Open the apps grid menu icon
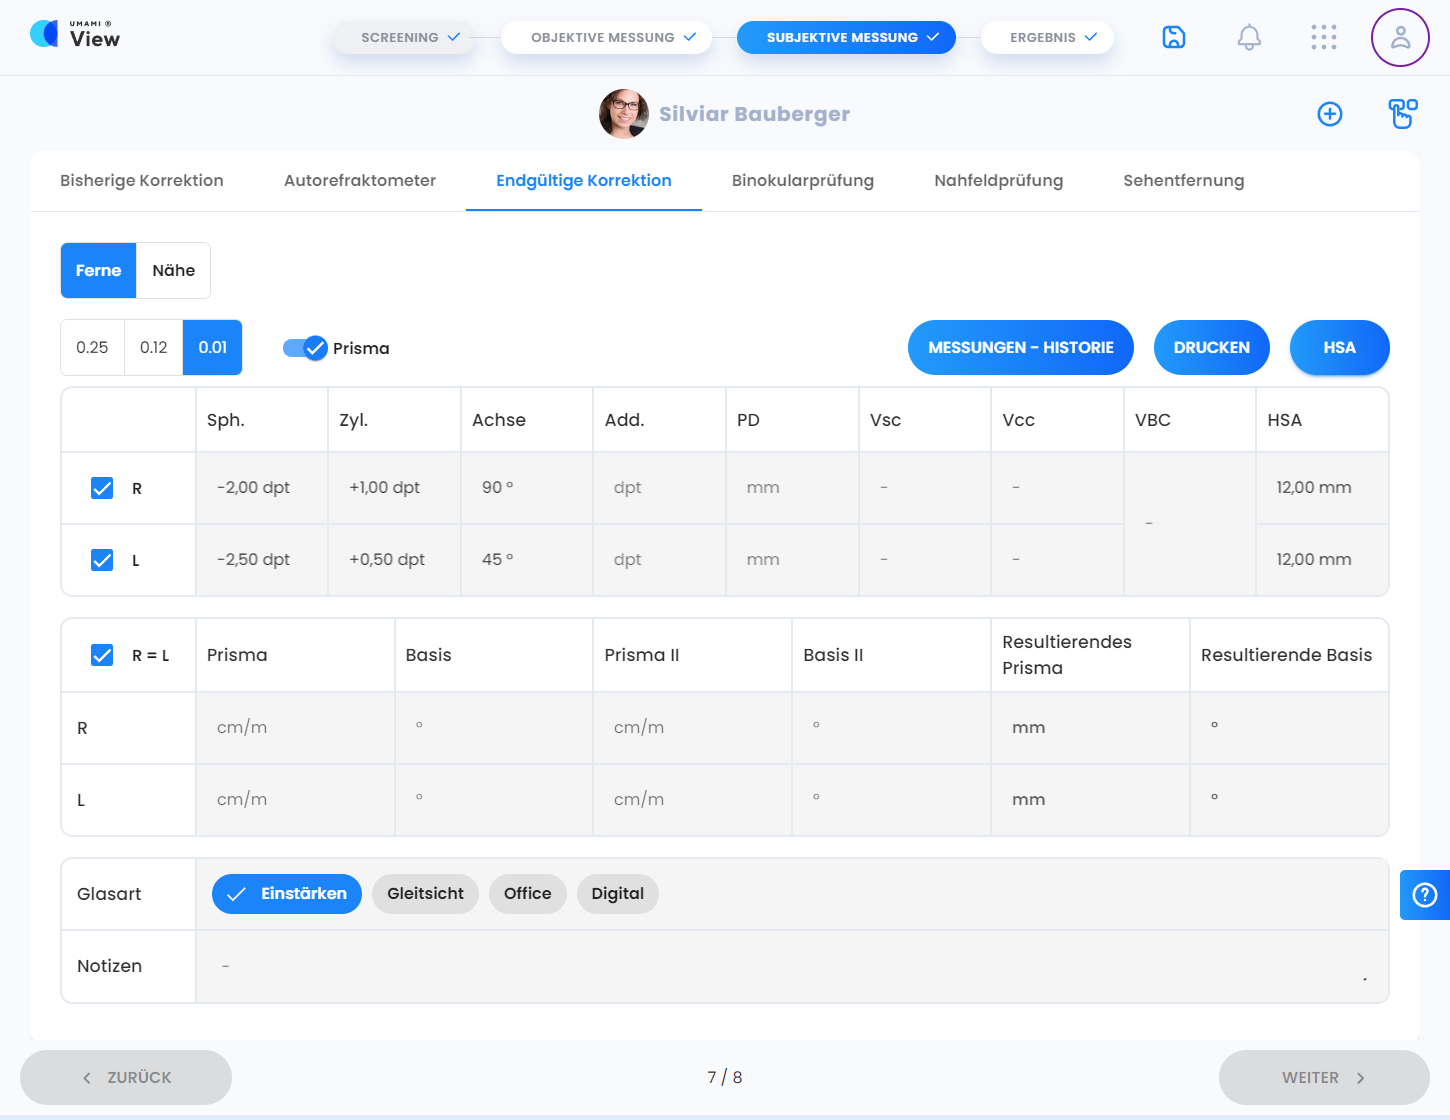 1323,37
